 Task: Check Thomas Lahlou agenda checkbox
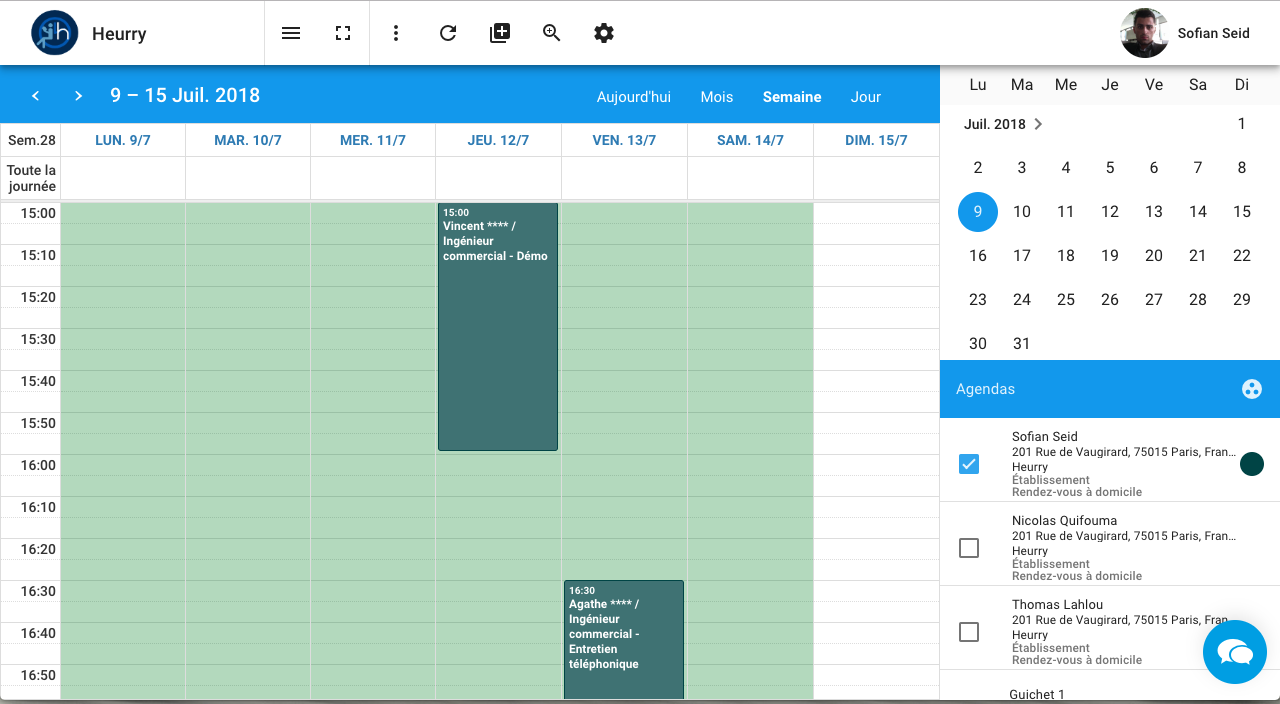click(x=969, y=632)
